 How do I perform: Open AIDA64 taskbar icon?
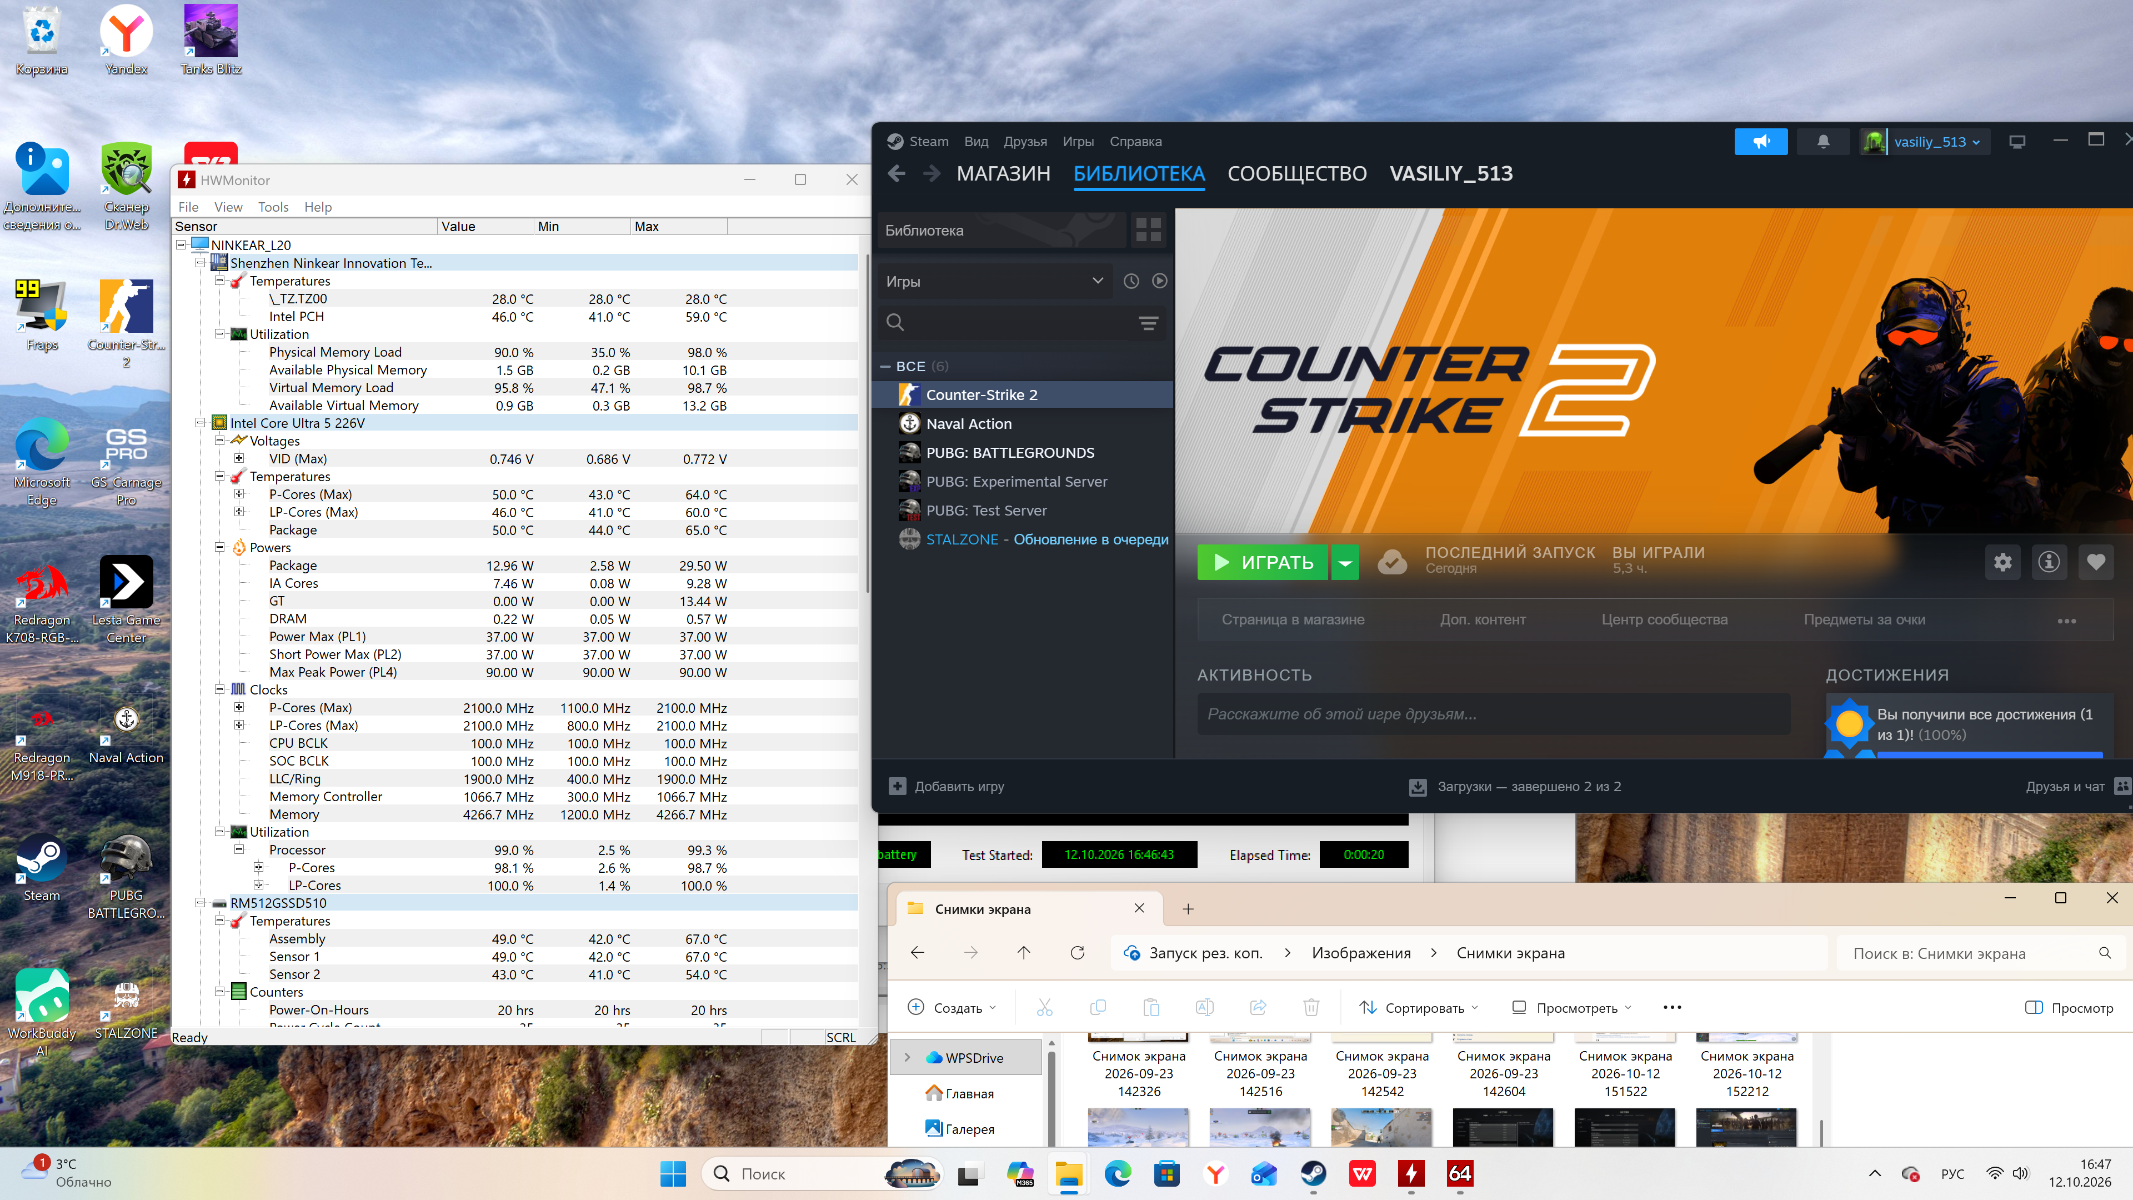pyautogui.click(x=1460, y=1174)
